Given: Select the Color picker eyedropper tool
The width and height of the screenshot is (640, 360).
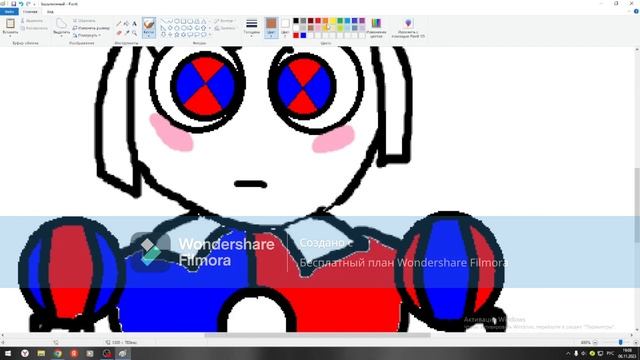Looking at the screenshot, I should pos(127,33).
